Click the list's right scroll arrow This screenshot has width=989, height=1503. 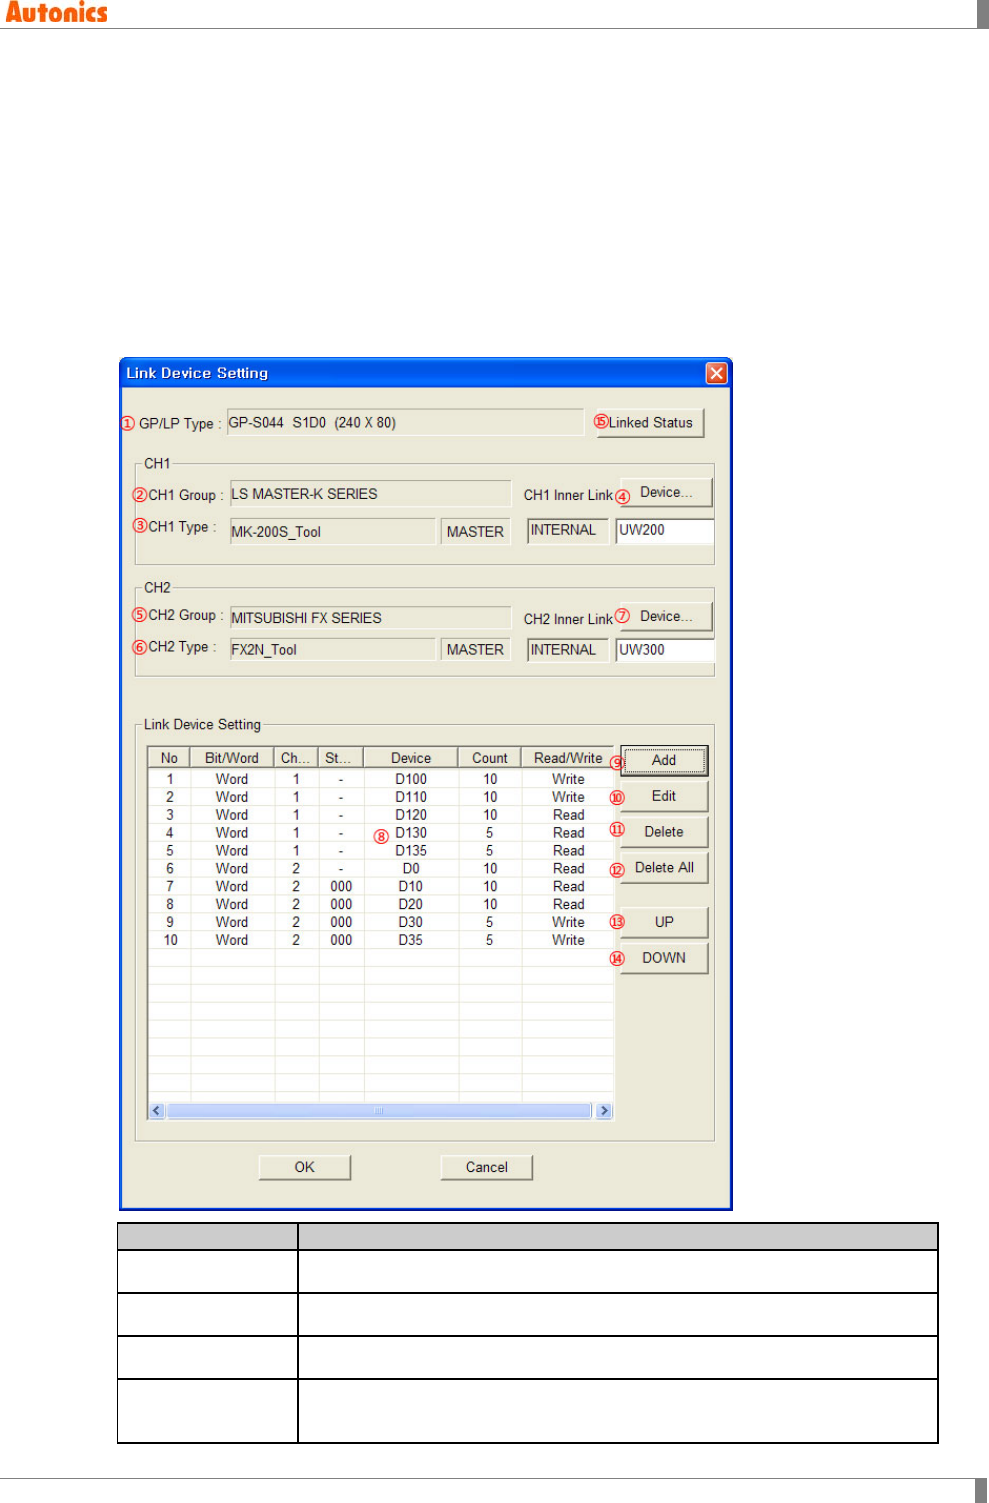[x=604, y=1111]
